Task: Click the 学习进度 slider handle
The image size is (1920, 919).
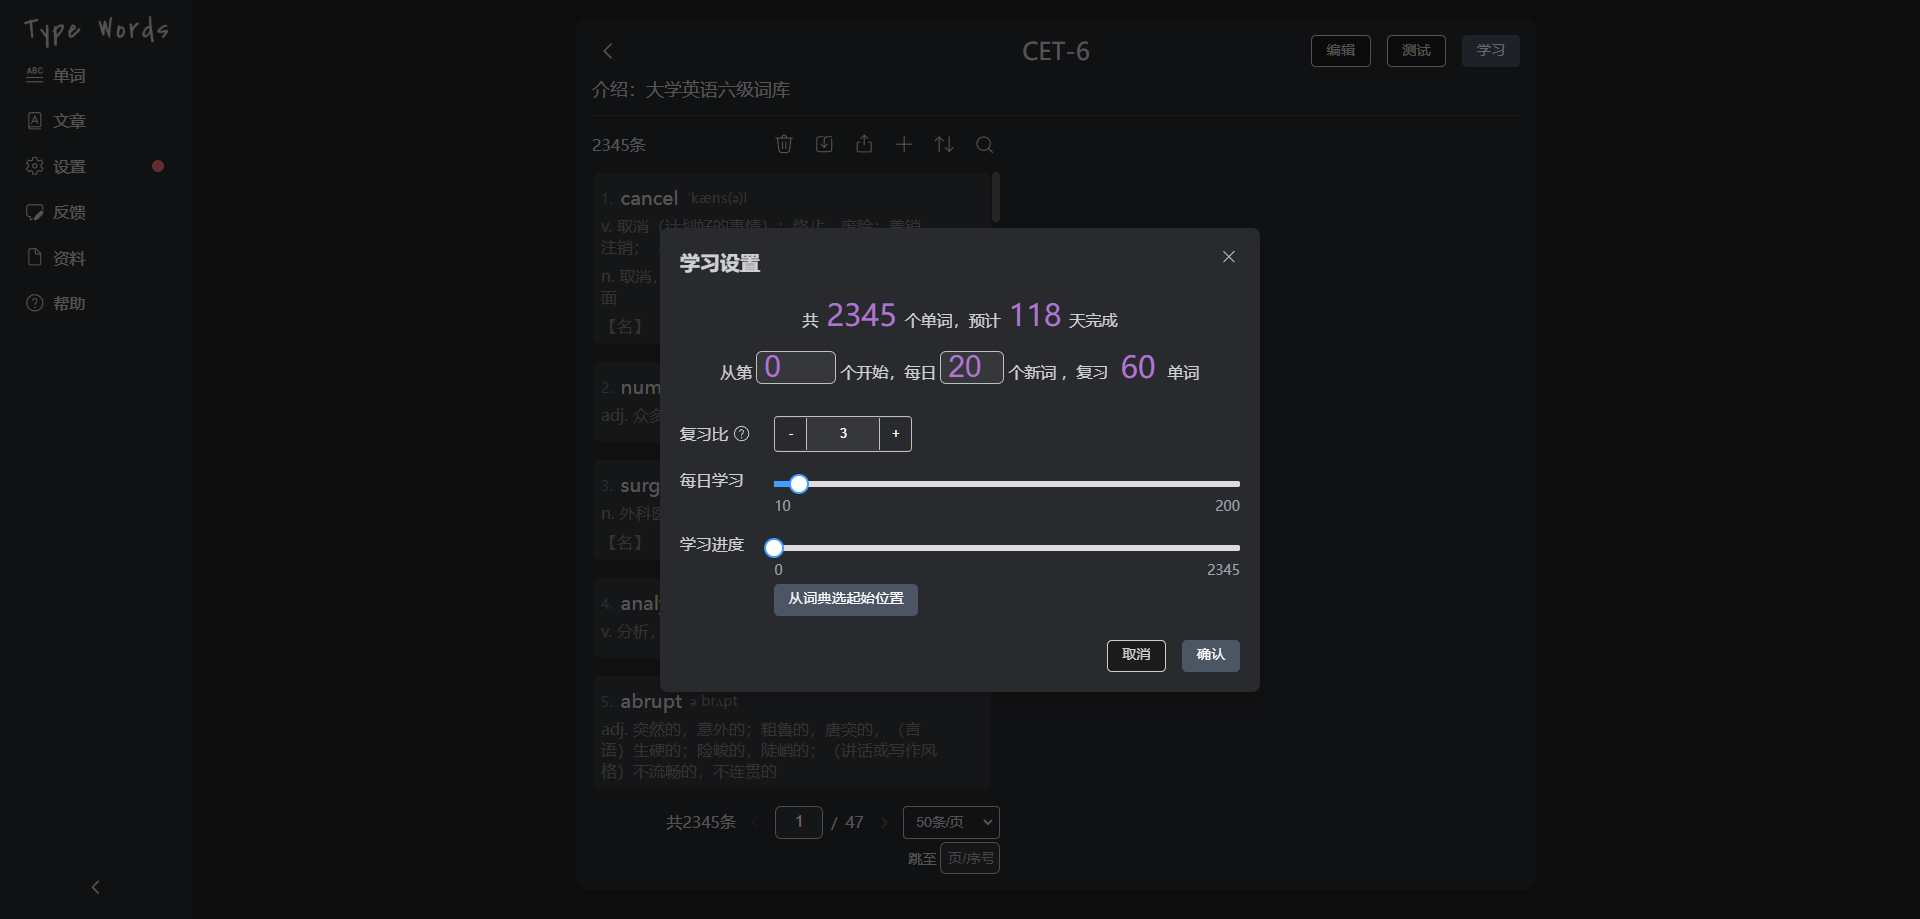Action: point(774,548)
